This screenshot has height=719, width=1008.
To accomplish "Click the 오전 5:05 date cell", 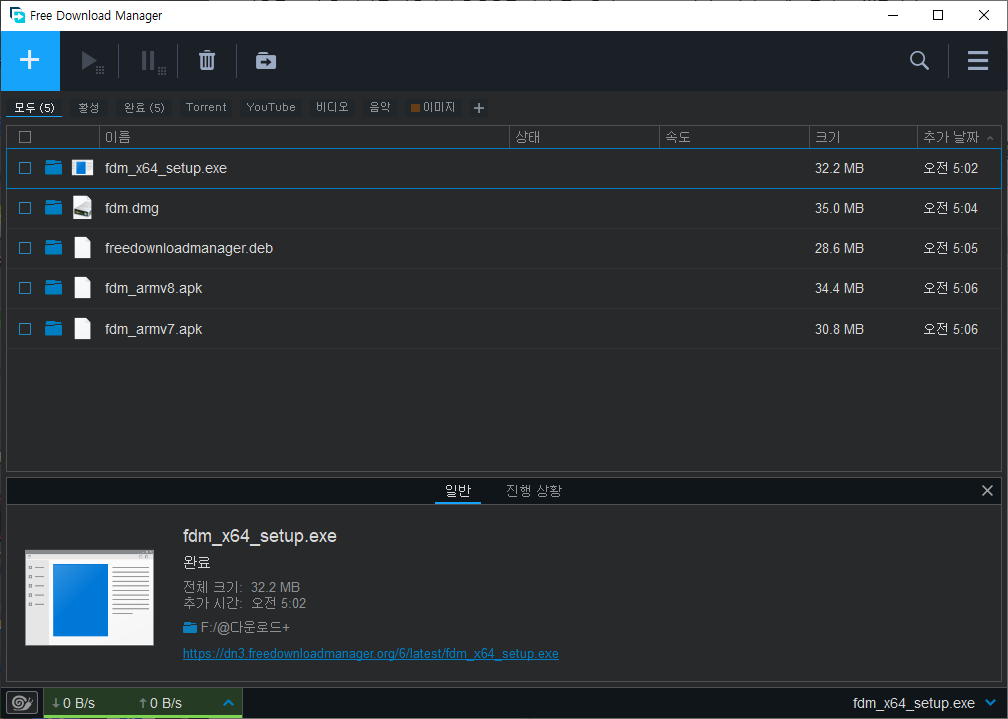I will coord(950,248).
